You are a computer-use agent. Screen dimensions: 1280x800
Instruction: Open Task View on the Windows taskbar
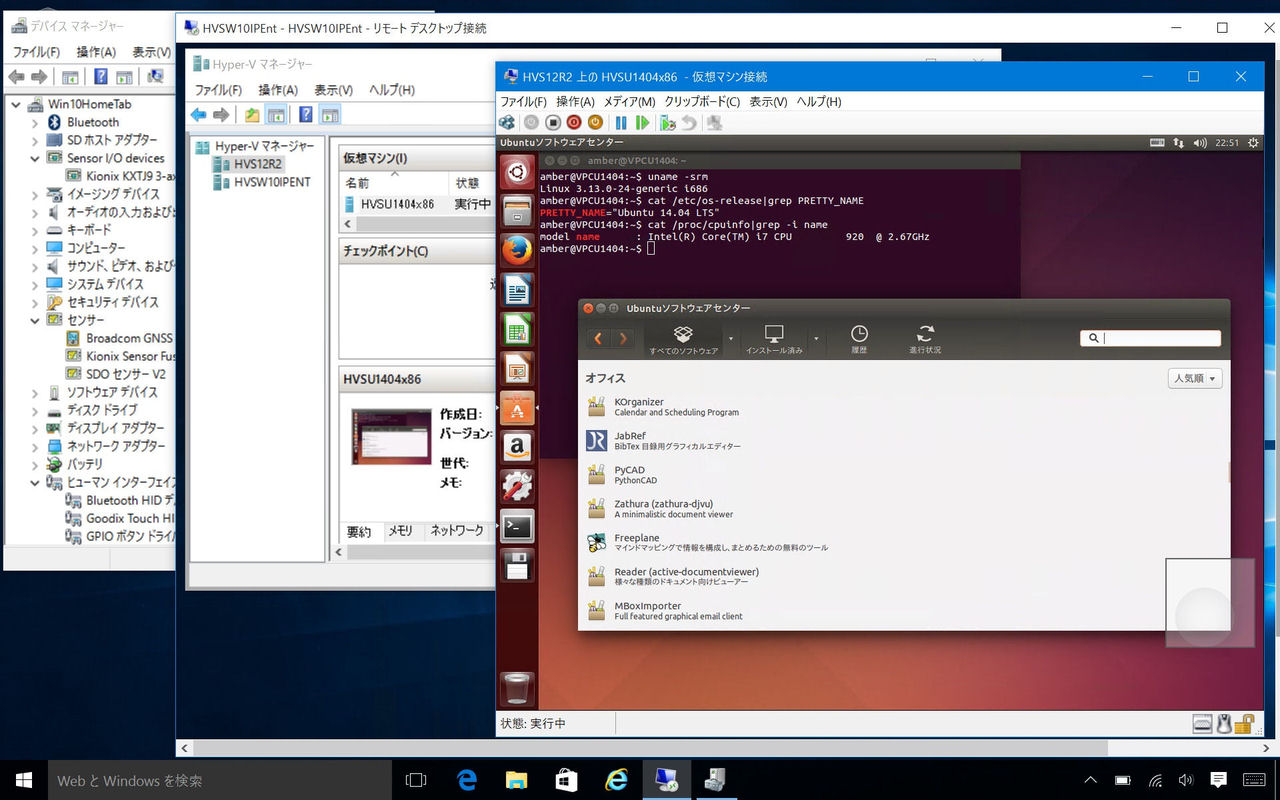point(416,780)
